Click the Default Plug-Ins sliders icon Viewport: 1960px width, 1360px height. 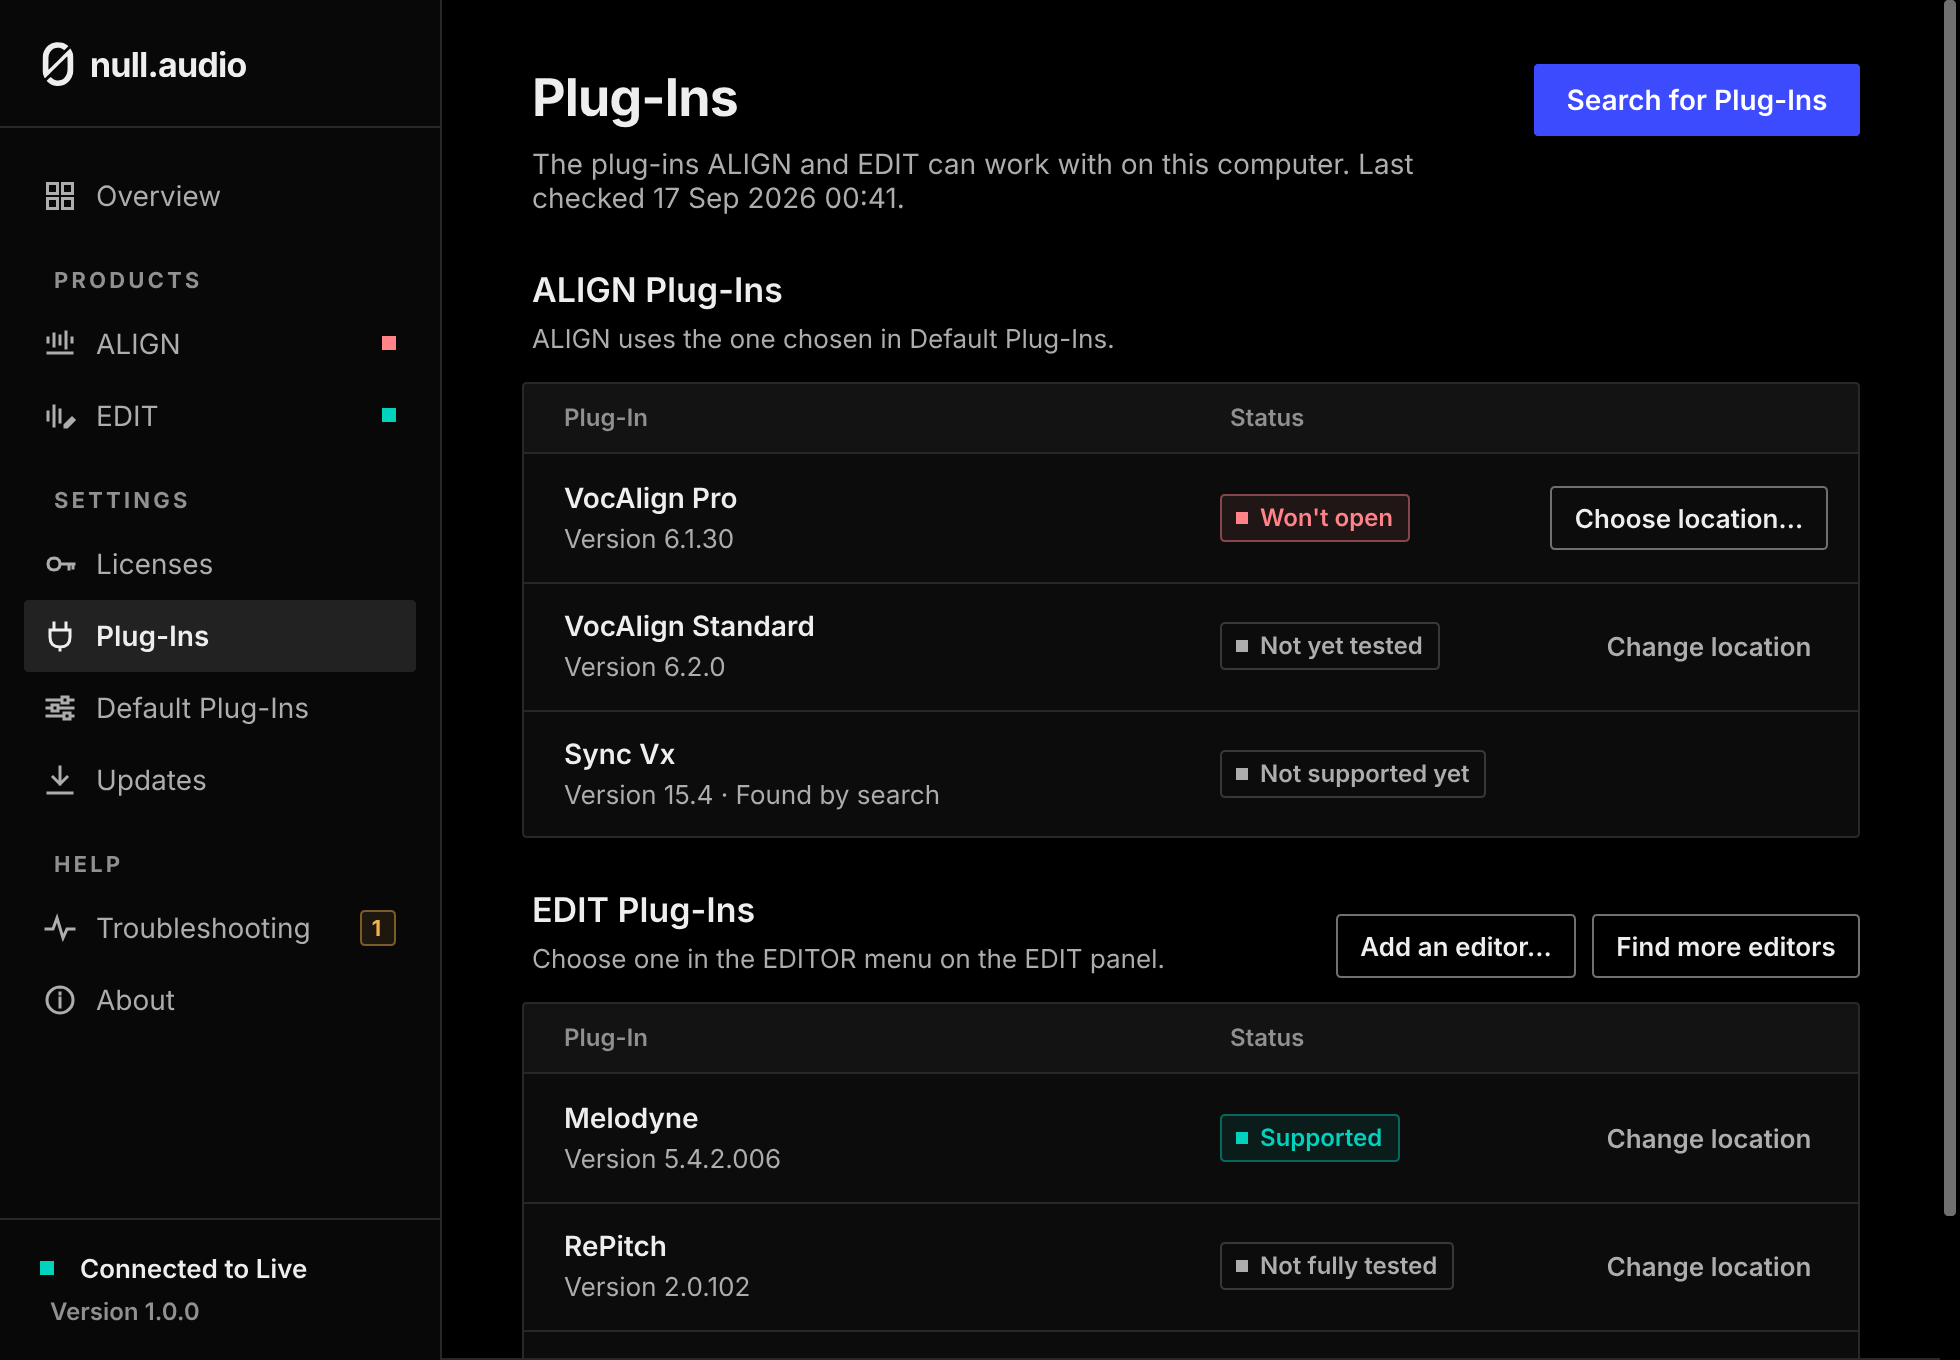click(60, 708)
